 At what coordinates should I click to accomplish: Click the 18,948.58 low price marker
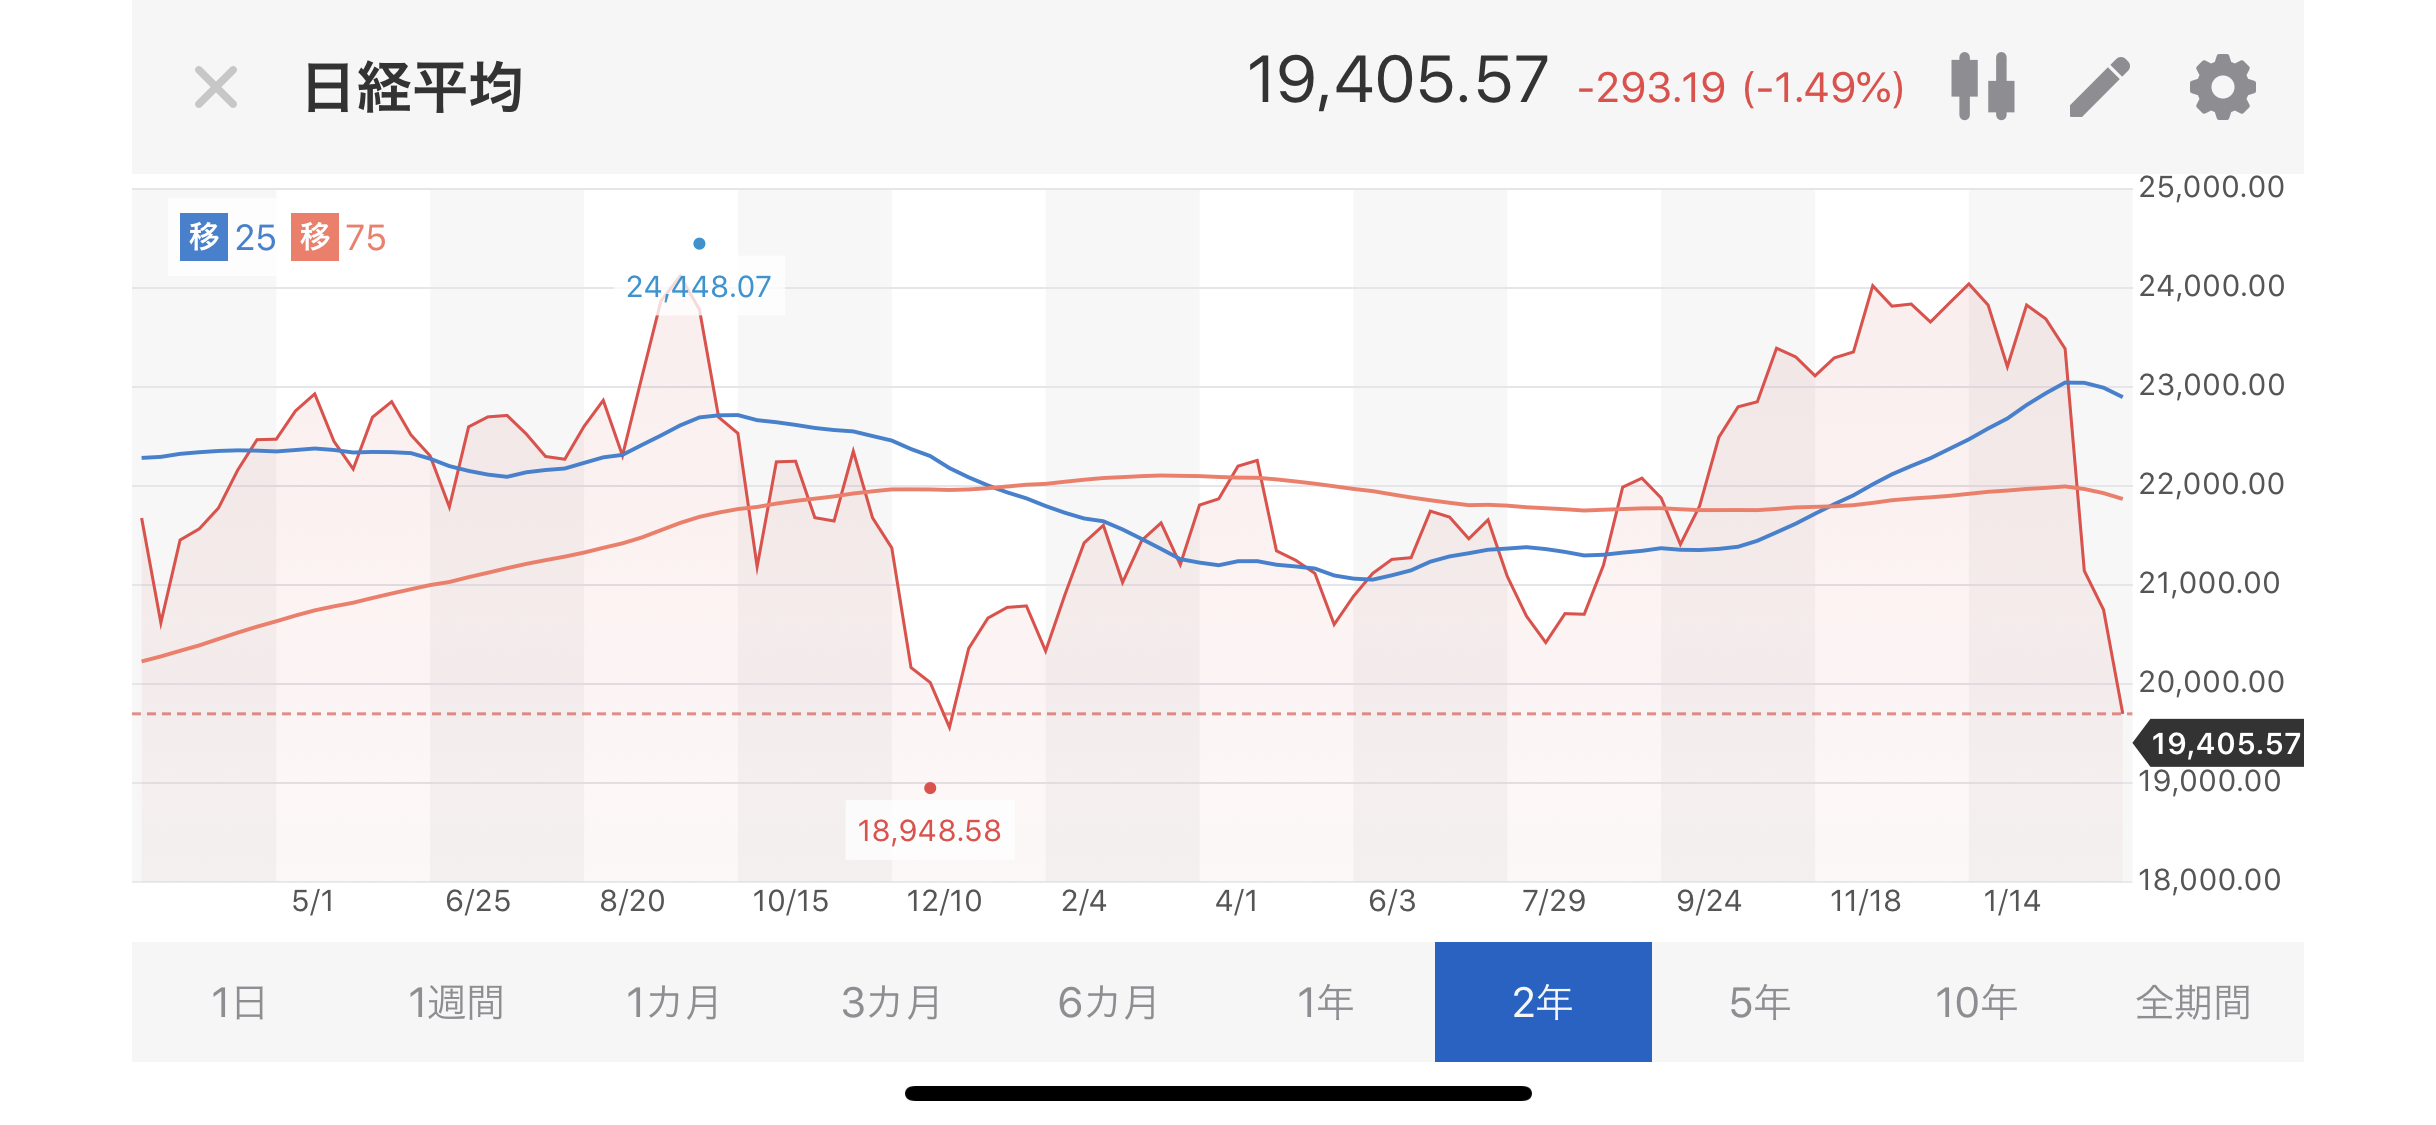click(x=929, y=830)
